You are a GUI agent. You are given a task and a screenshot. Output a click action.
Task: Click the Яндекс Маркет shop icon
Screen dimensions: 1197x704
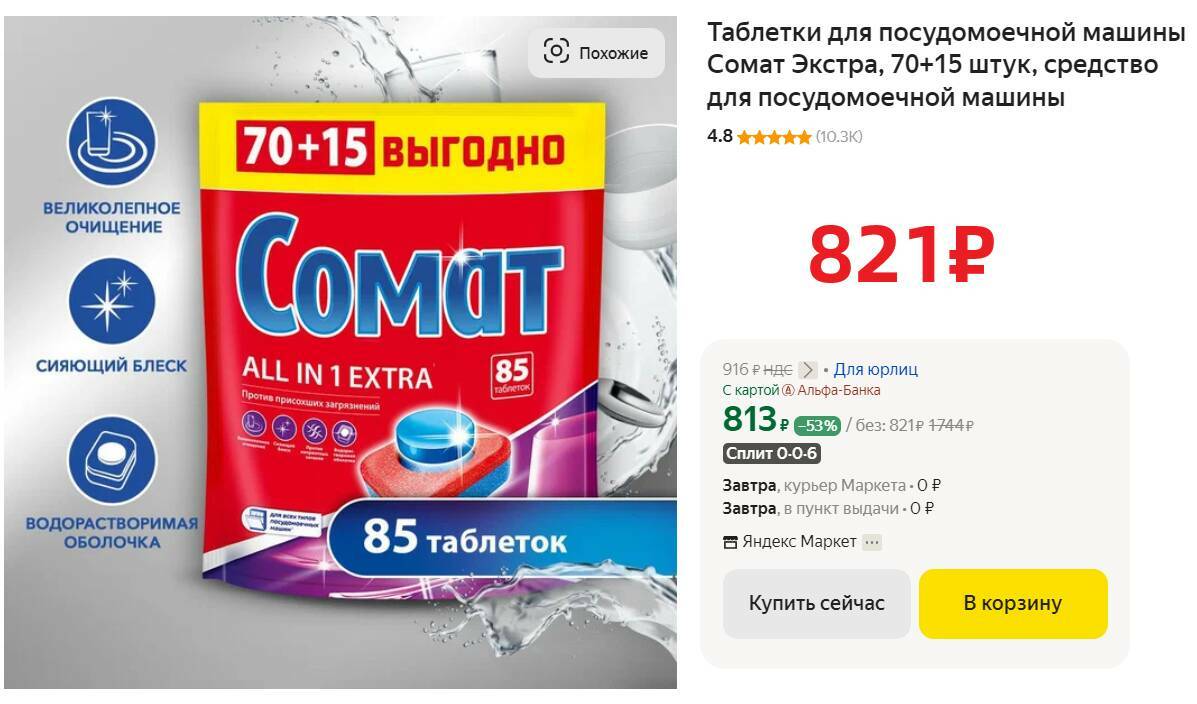pos(731,542)
